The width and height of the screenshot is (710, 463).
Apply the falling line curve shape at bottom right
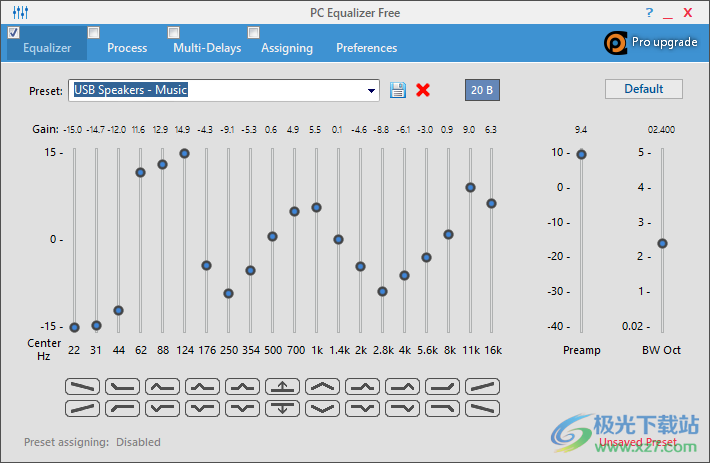point(482,409)
